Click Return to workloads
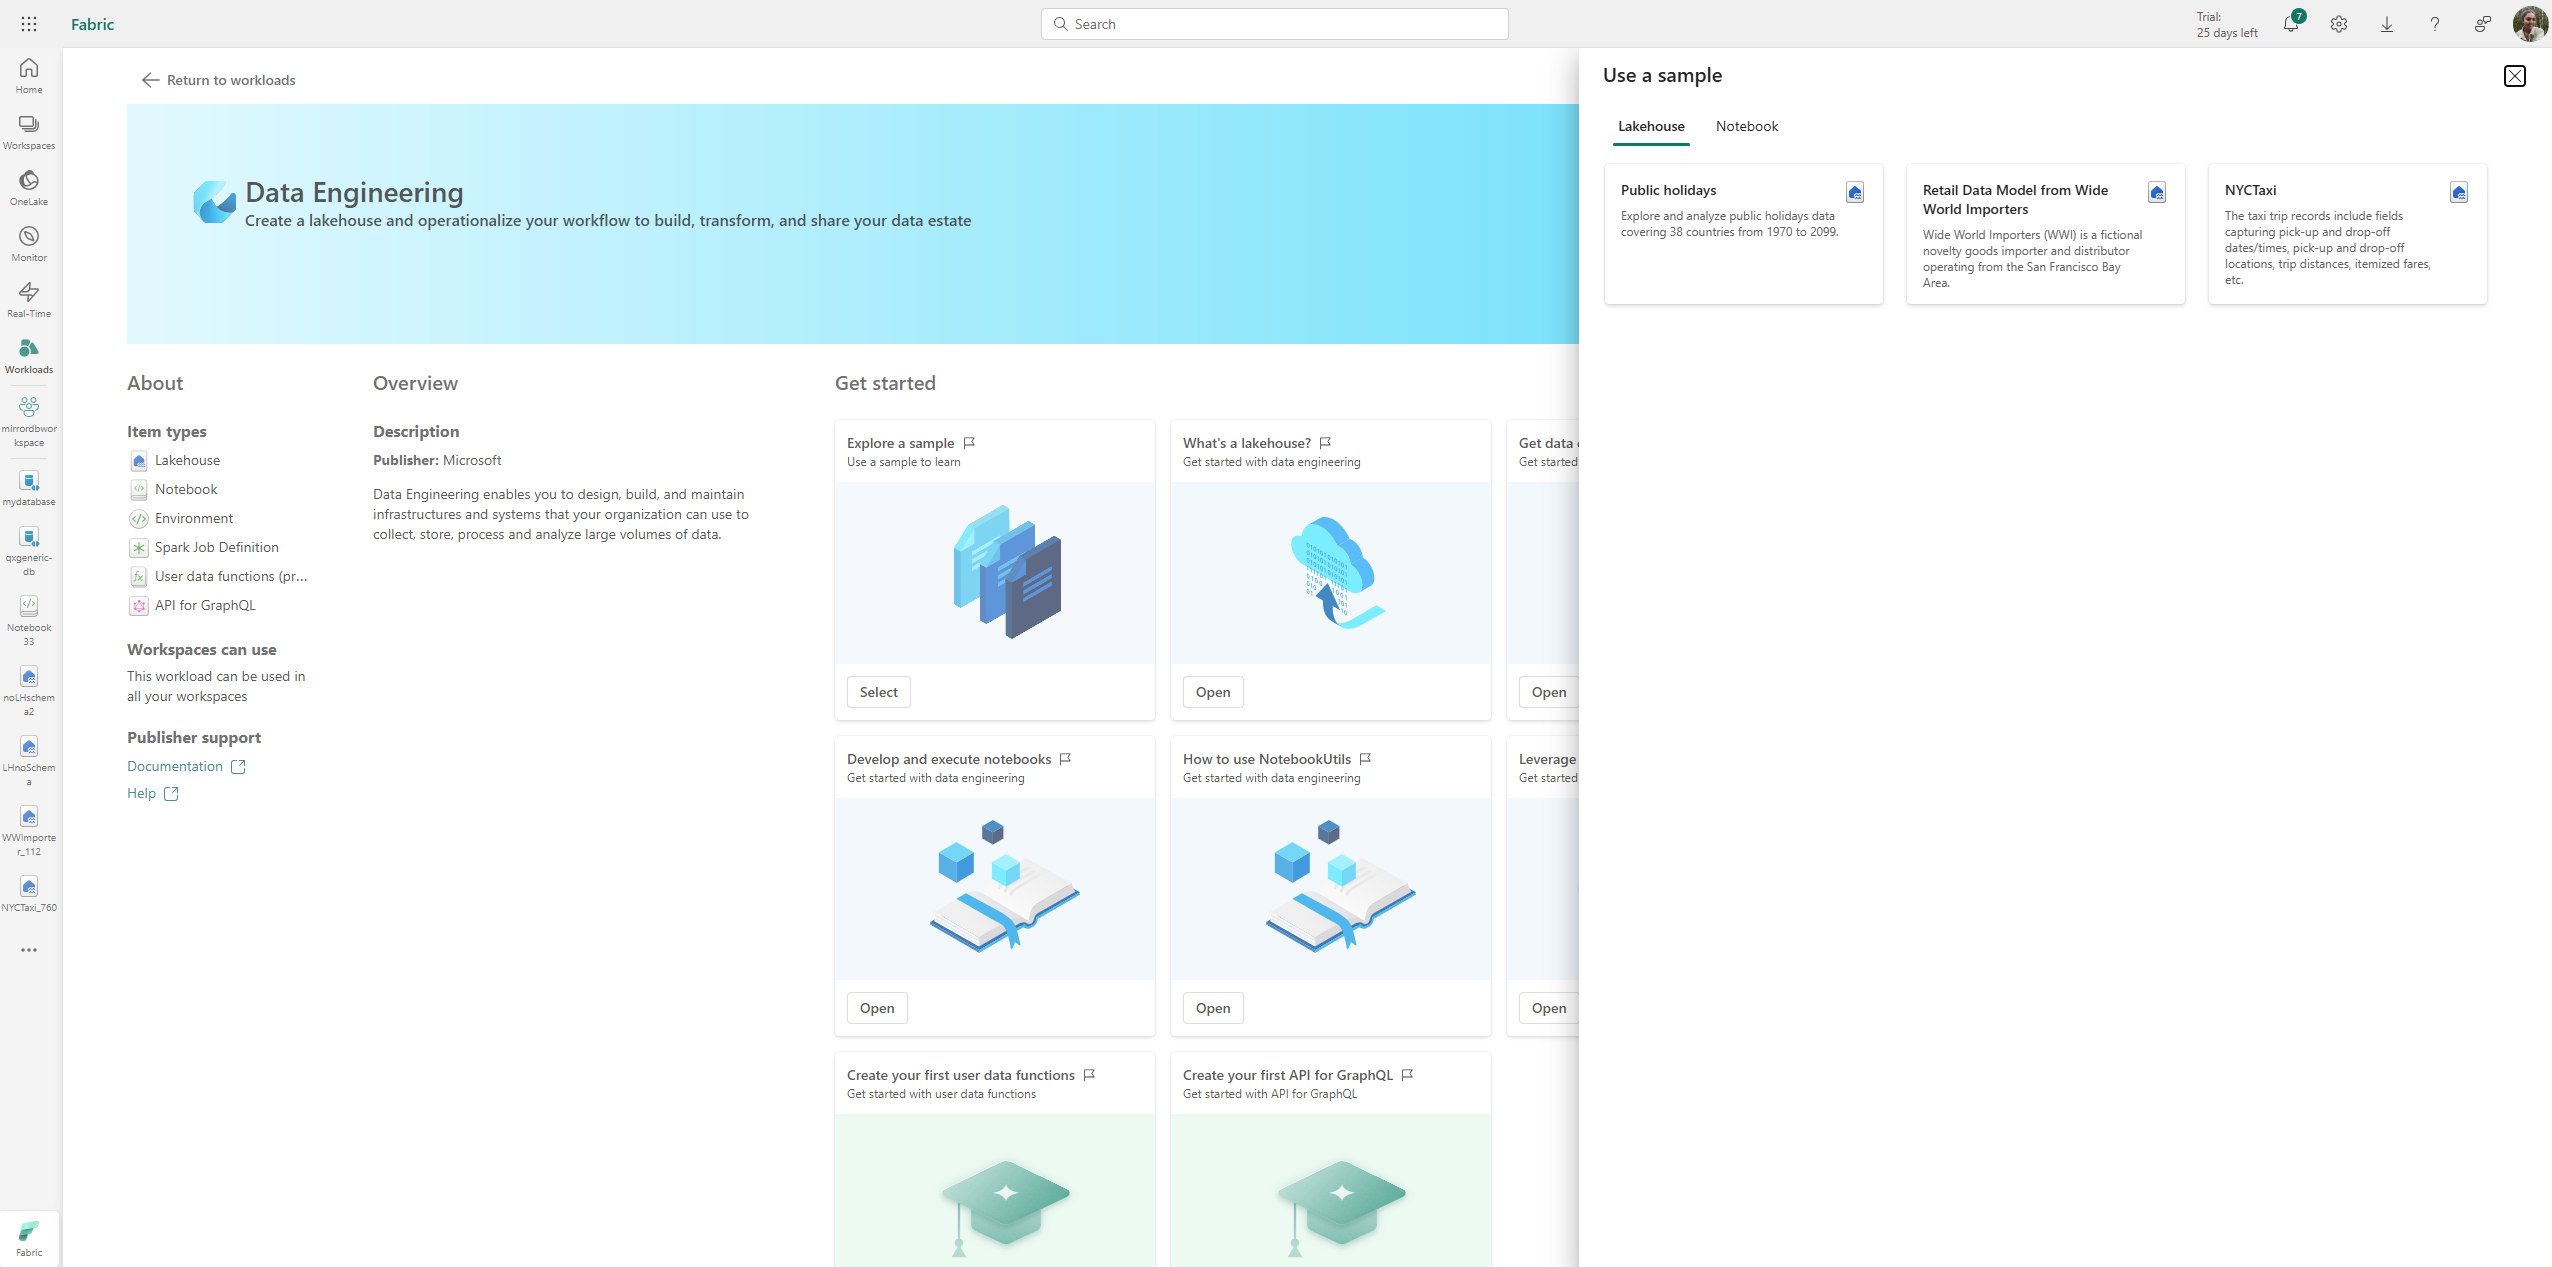This screenshot has width=2552, height=1267. tap(218, 80)
